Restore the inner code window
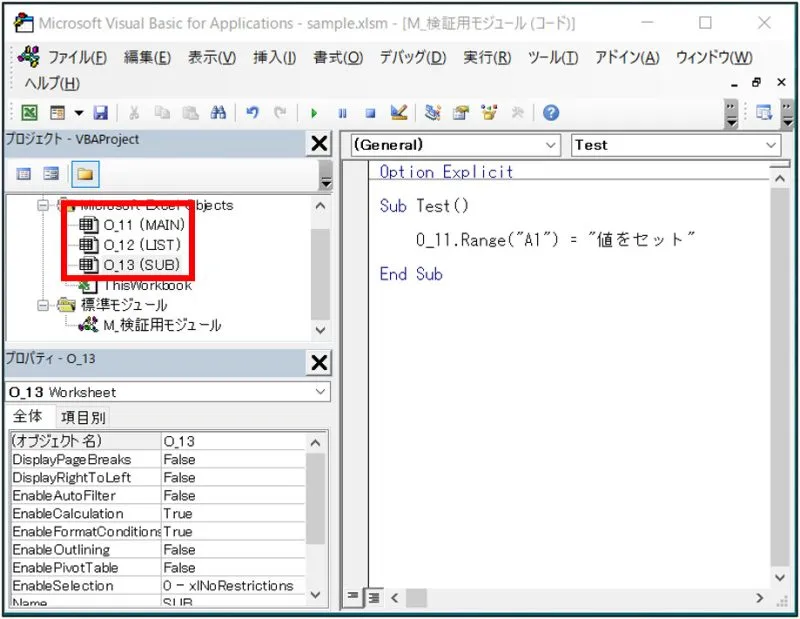Viewport: 800px width, 619px height. (757, 83)
